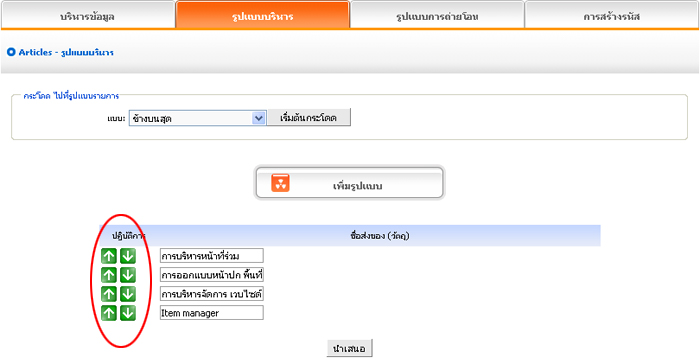
Task: Move down the การออกแบบหน้าปก row
Action: click(128, 275)
